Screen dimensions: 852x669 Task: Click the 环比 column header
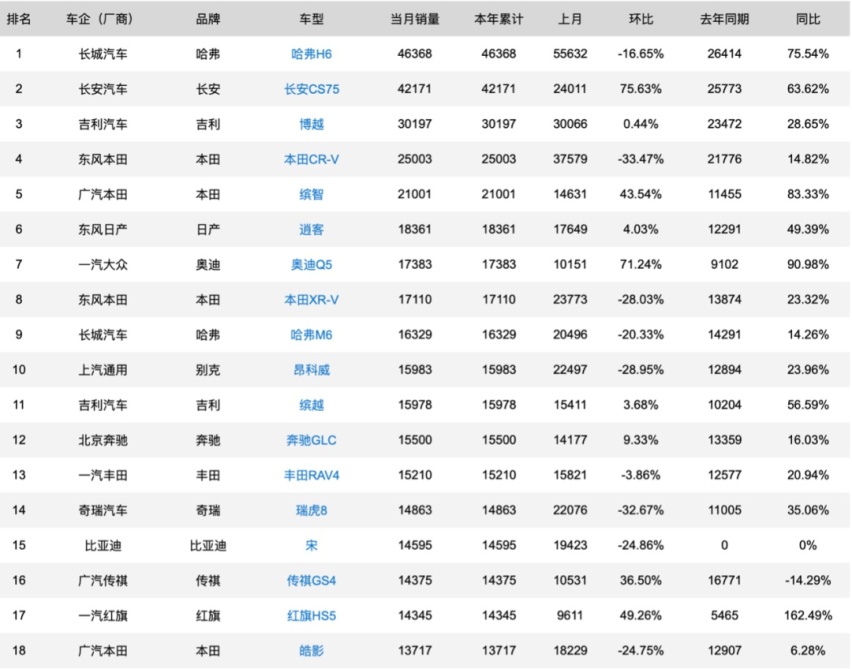coord(641,19)
